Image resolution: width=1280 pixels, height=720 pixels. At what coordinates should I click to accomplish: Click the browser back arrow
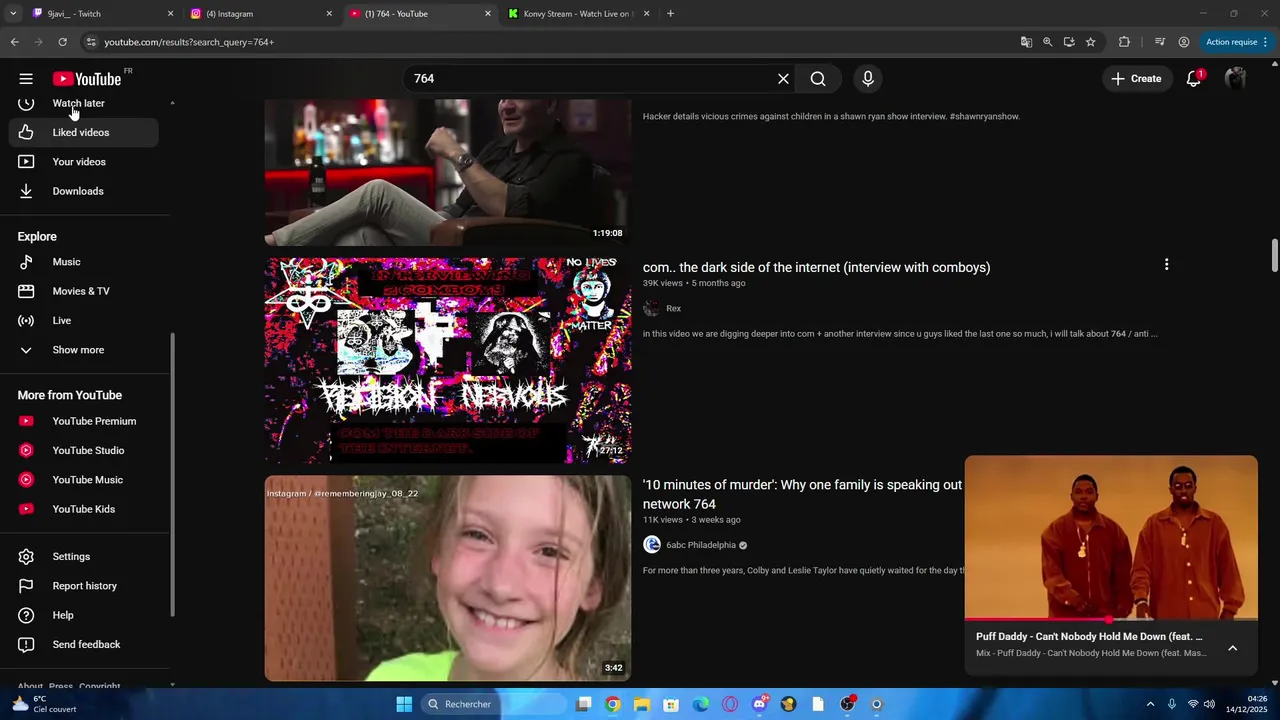pos(14,42)
